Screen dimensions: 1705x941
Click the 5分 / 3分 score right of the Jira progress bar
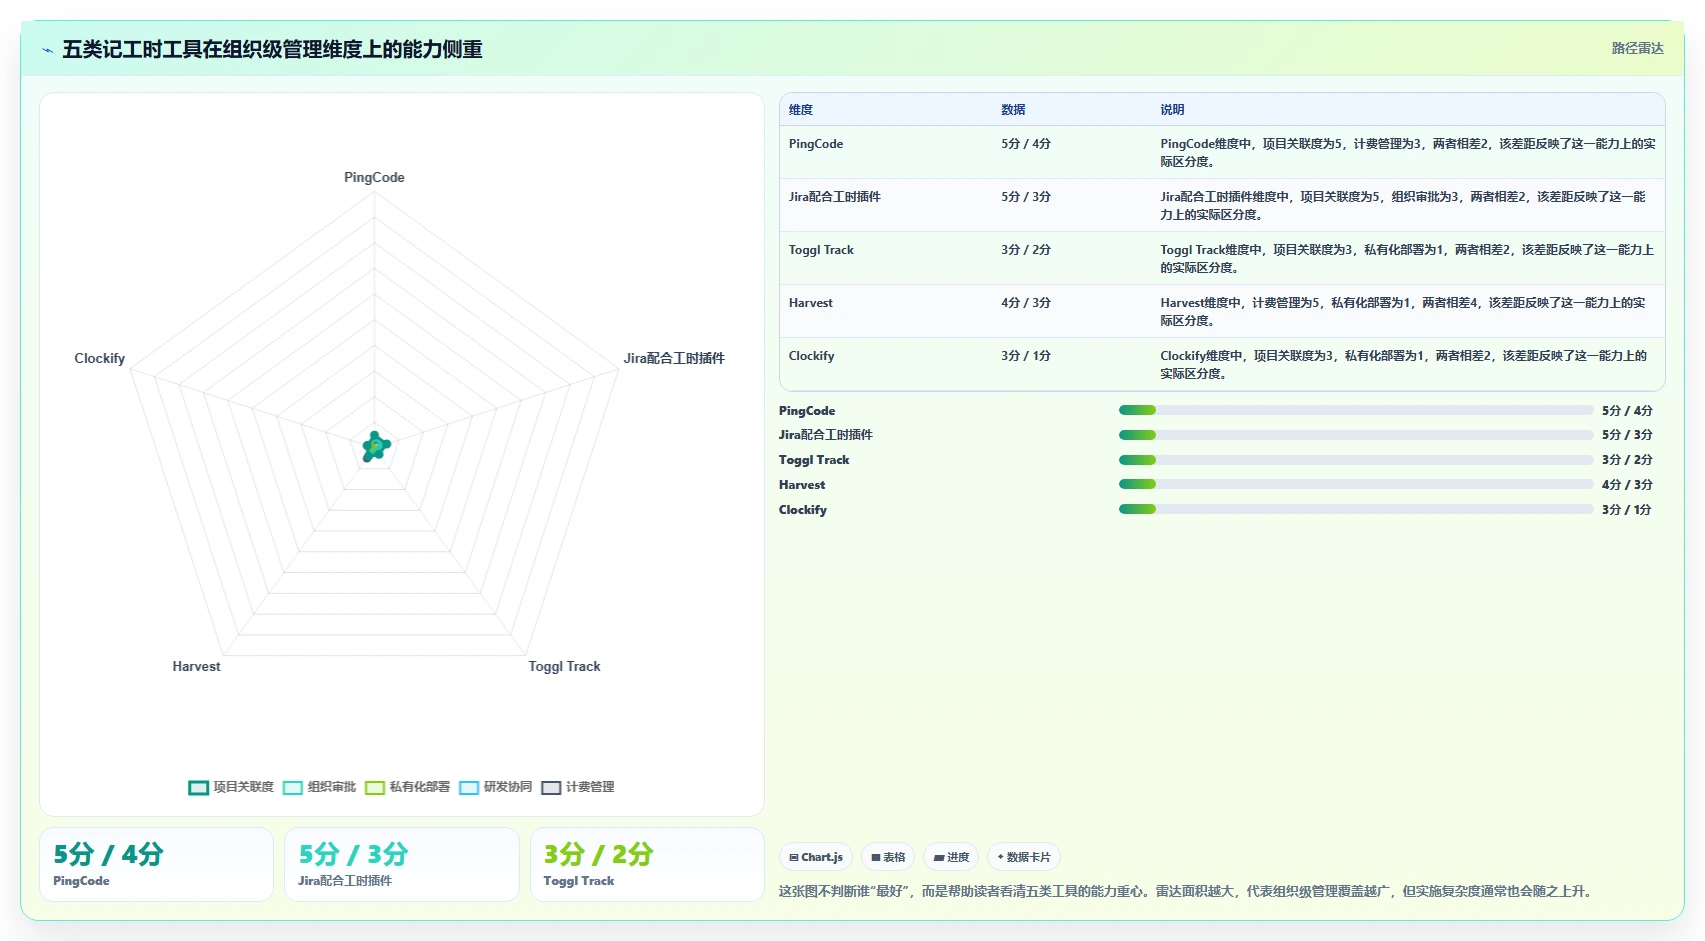pyautogui.click(x=1627, y=435)
